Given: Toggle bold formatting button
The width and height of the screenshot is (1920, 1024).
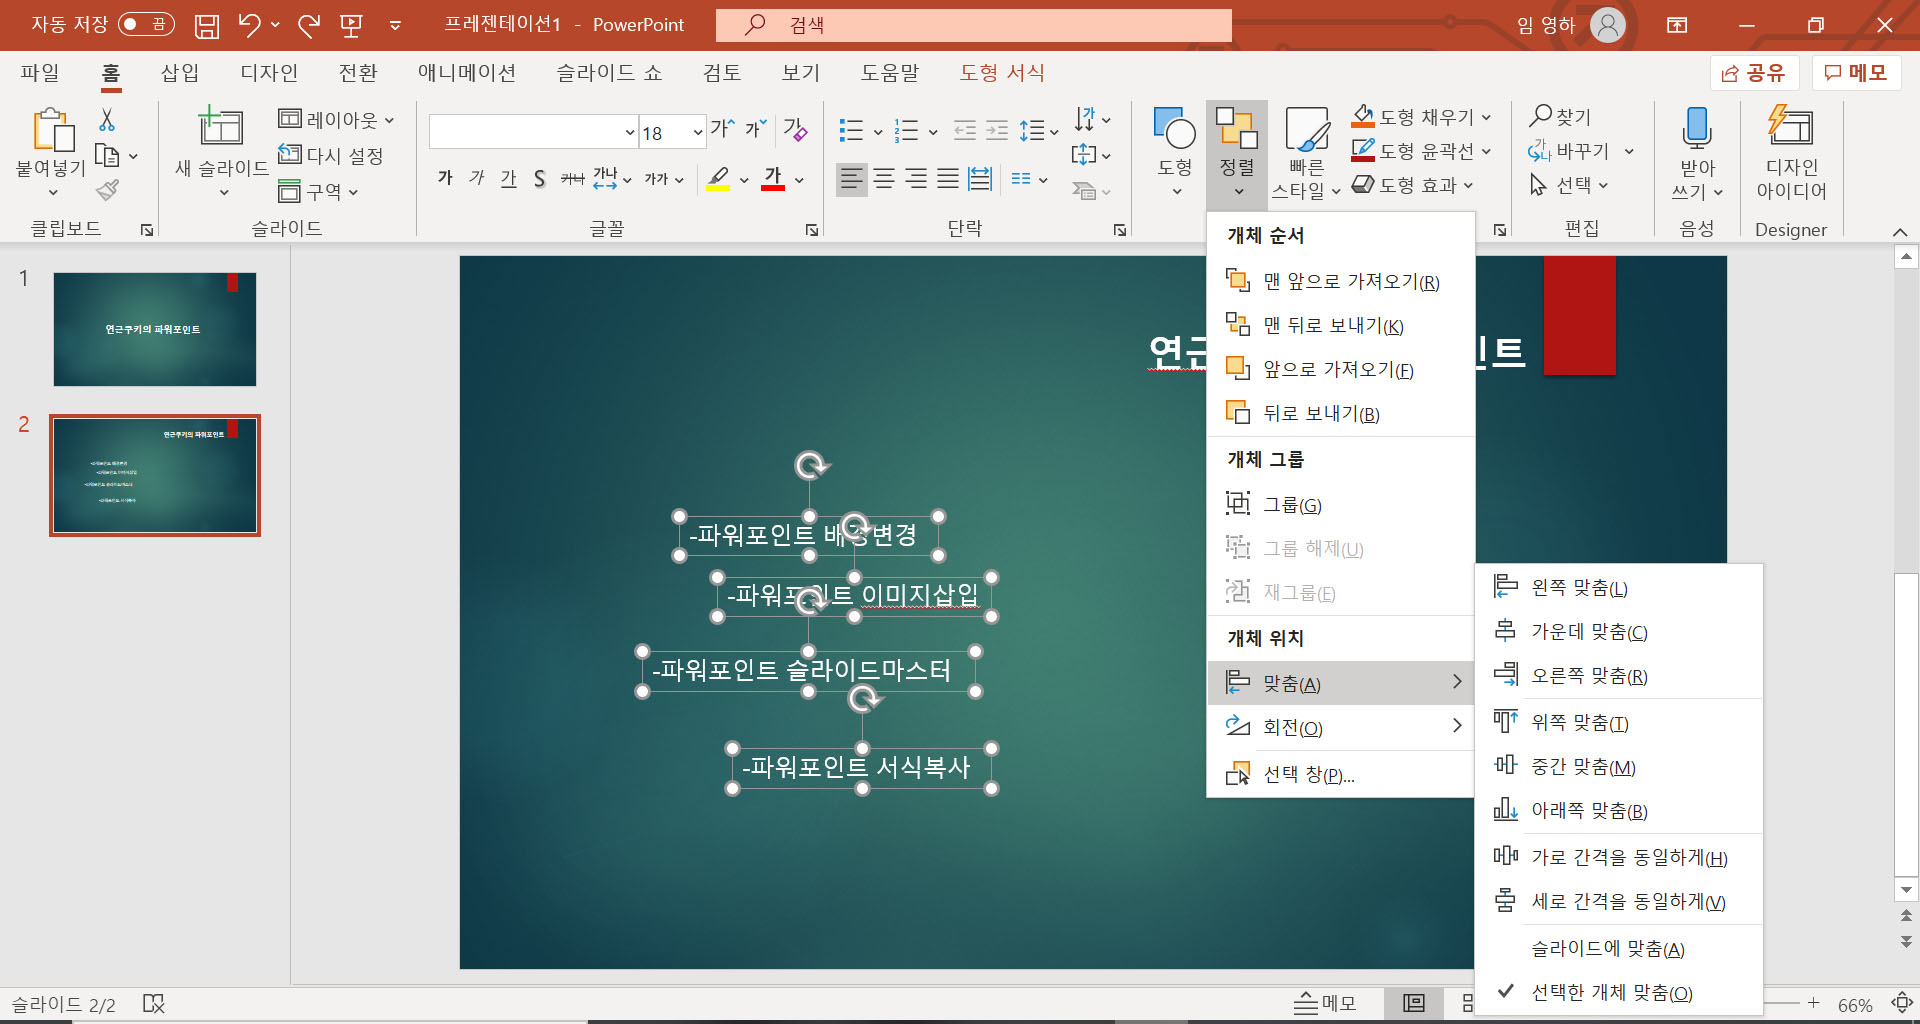Looking at the screenshot, I should [445, 178].
